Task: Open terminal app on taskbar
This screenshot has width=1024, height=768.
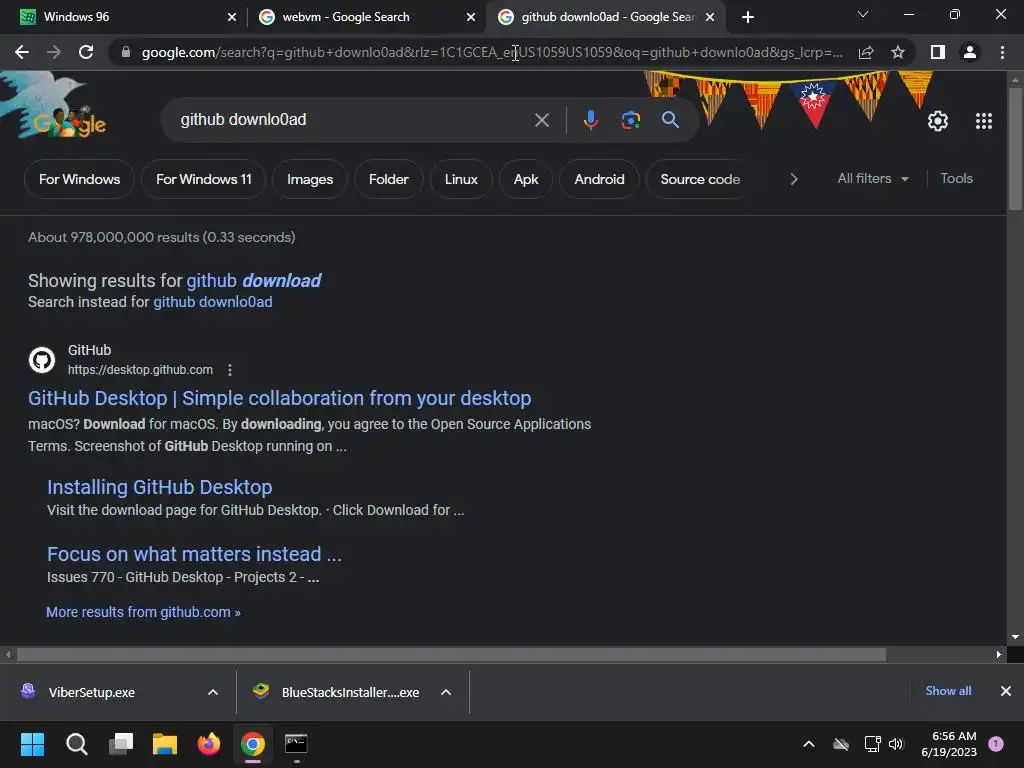Action: pyautogui.click(x=296, y=744)
